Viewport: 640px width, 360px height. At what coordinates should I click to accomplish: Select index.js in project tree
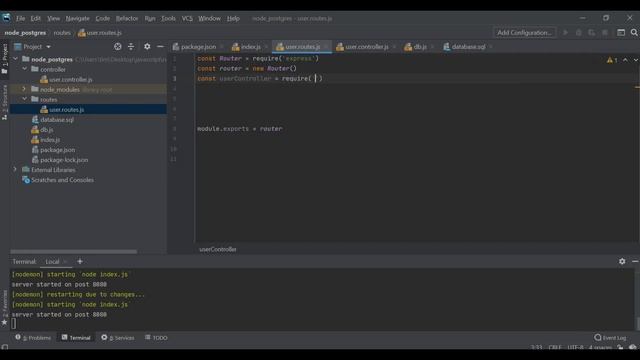pyautogui.click(x=50, y=140)
